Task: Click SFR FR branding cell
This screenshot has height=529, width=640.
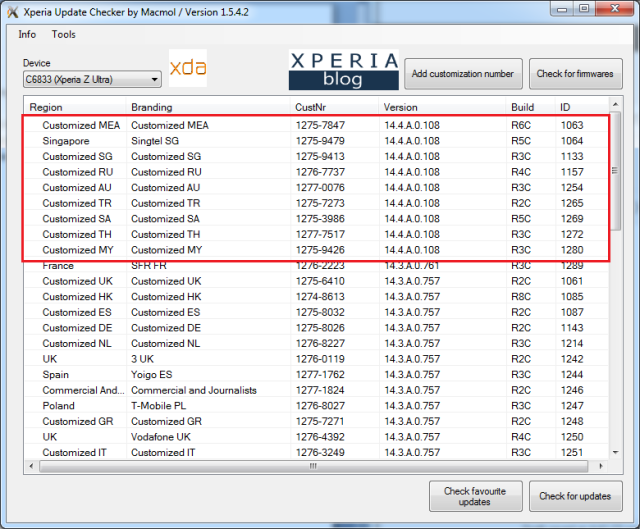Action: tap(149, 266)
